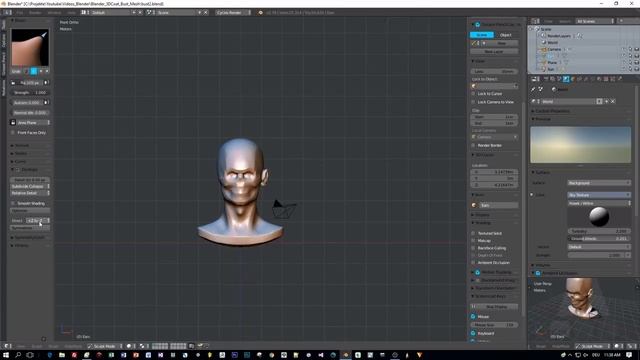640x360 pixels.
Task: Enable Ambient Occlusion checkbox
Action: coord(473,263)
